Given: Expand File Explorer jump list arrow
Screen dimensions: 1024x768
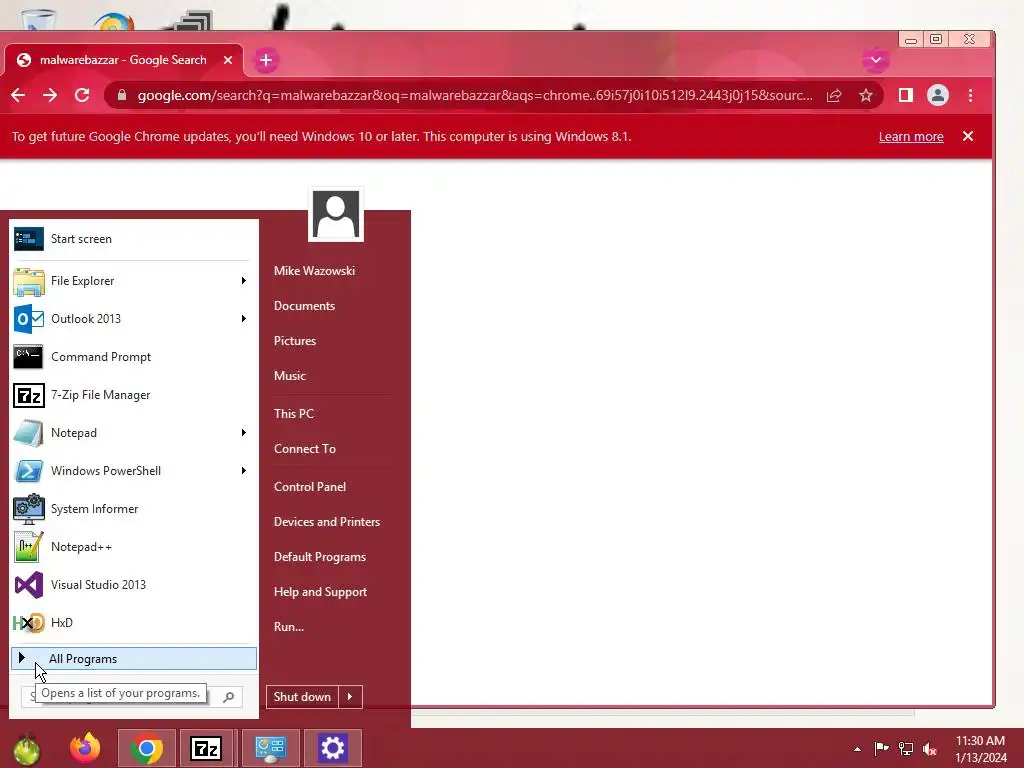Looking at the screenshot, I should [244, 281].
